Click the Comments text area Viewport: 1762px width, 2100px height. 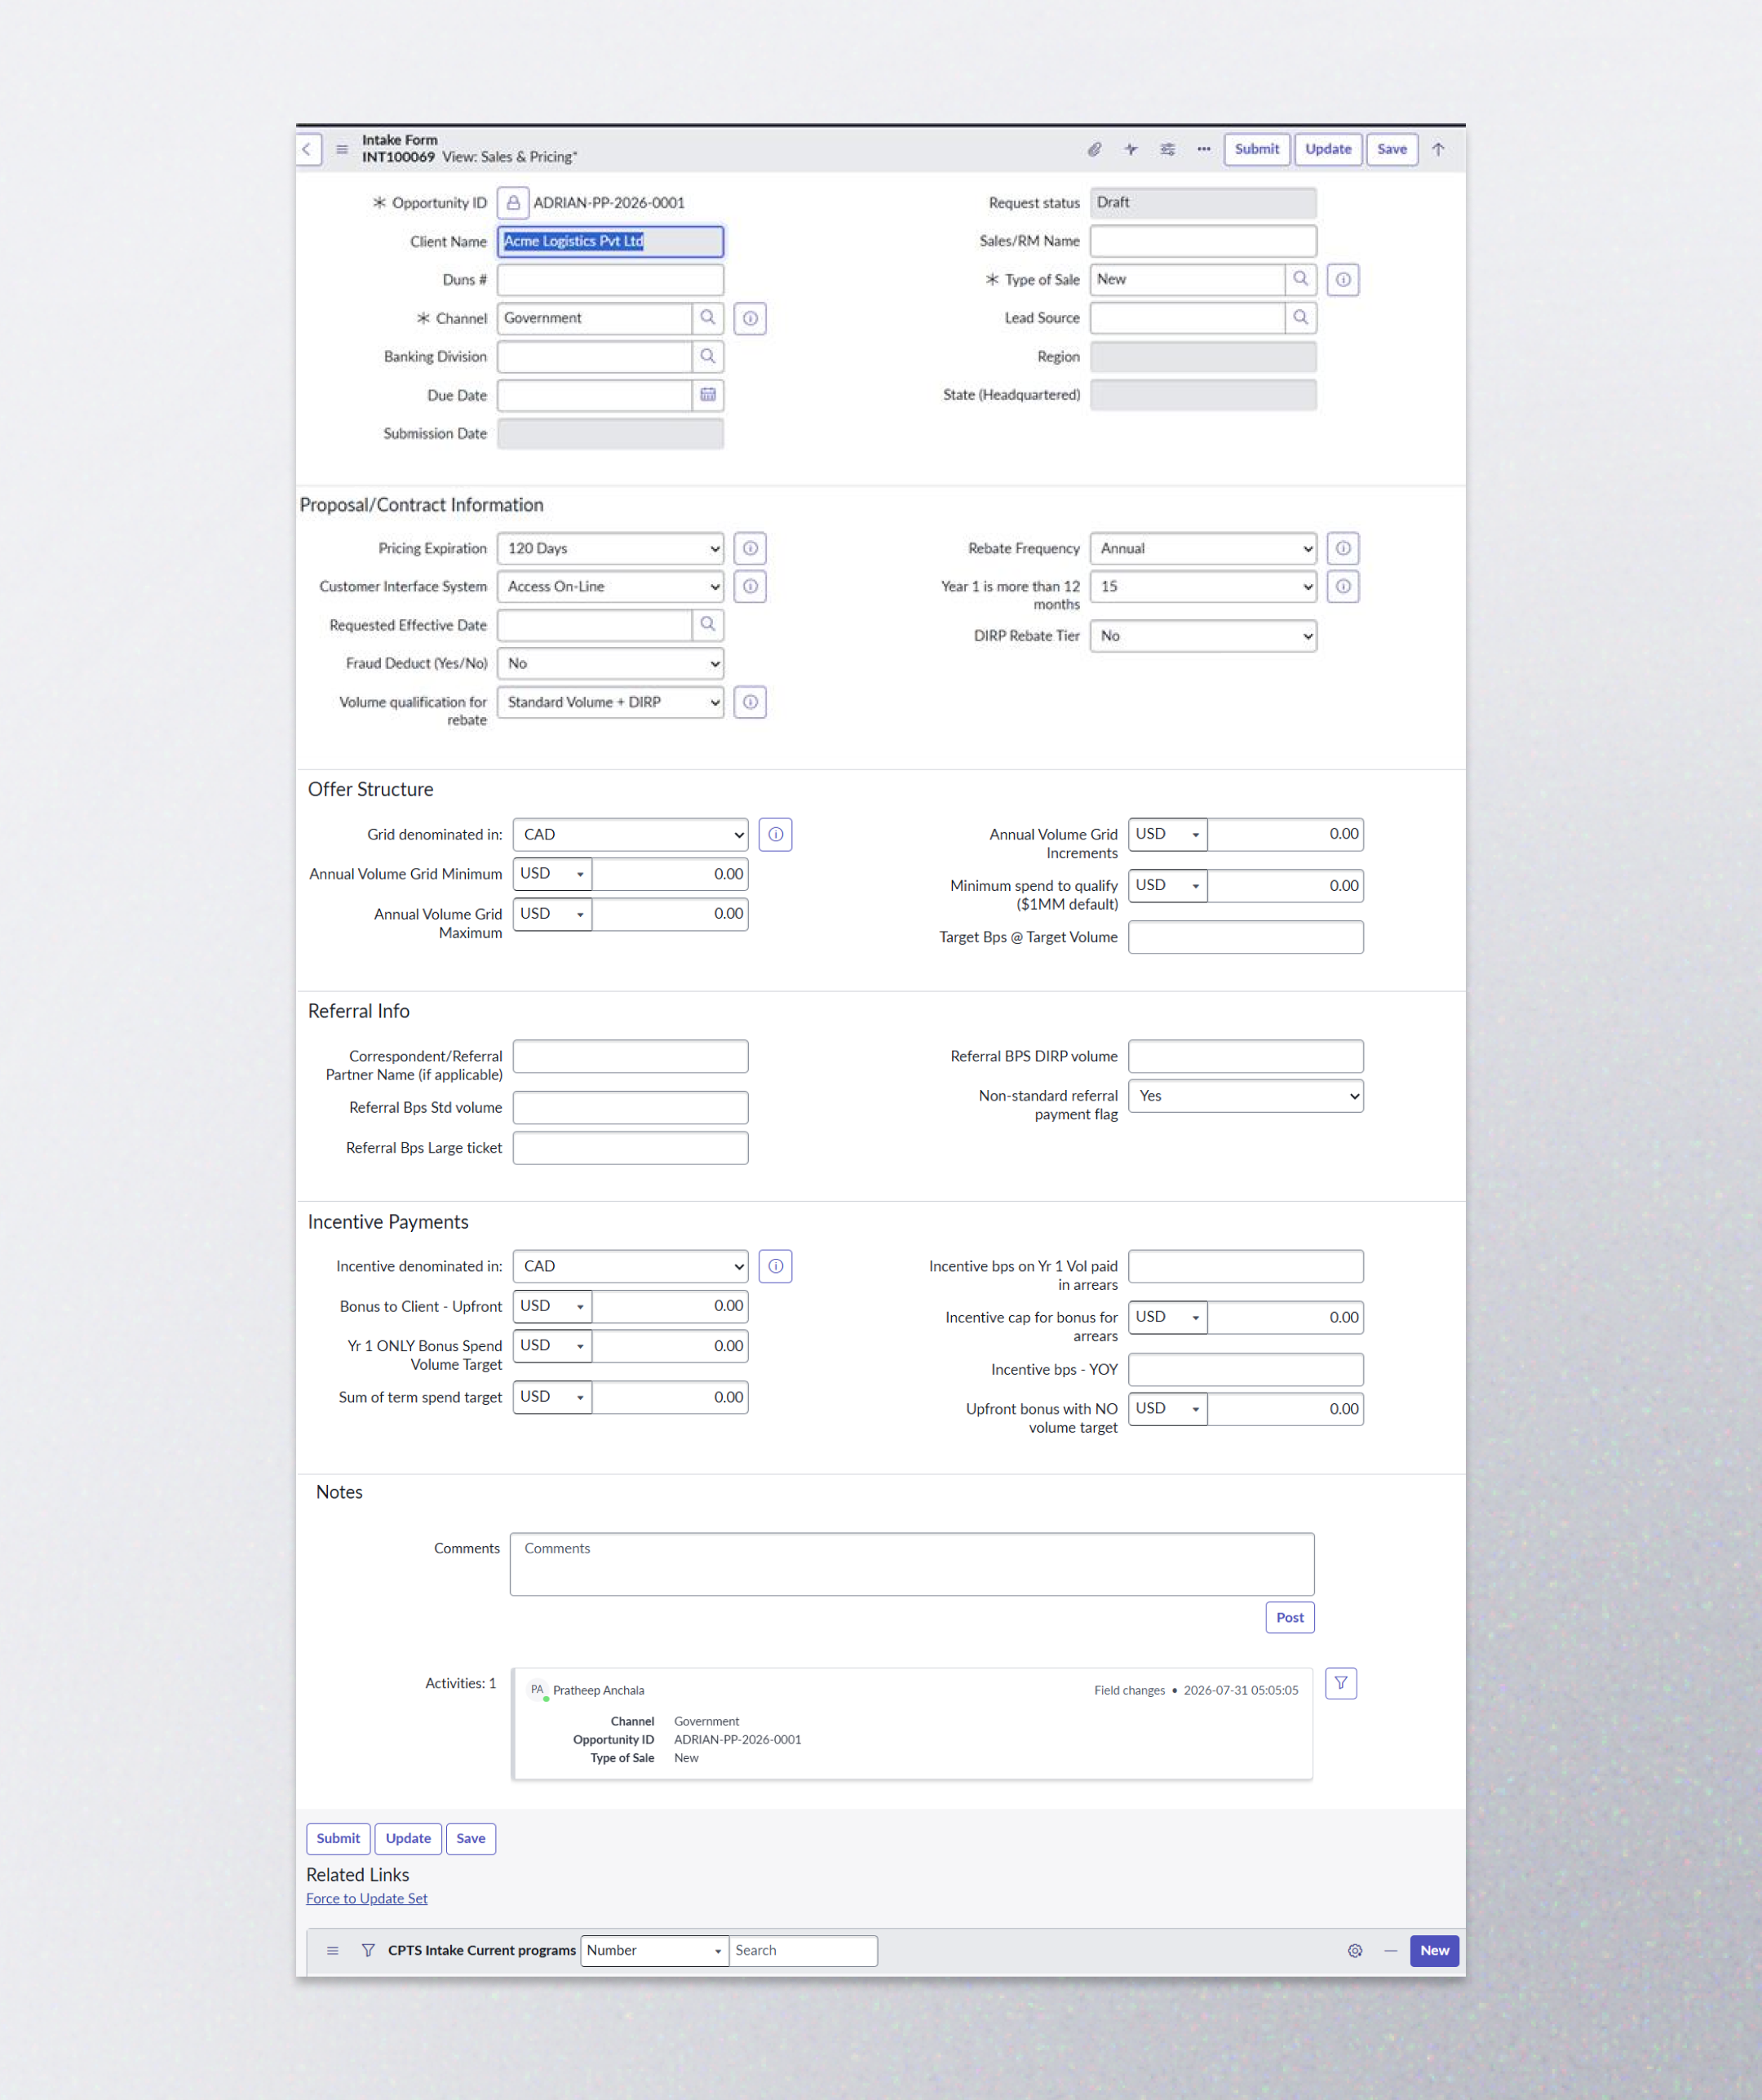(912, 1565)
